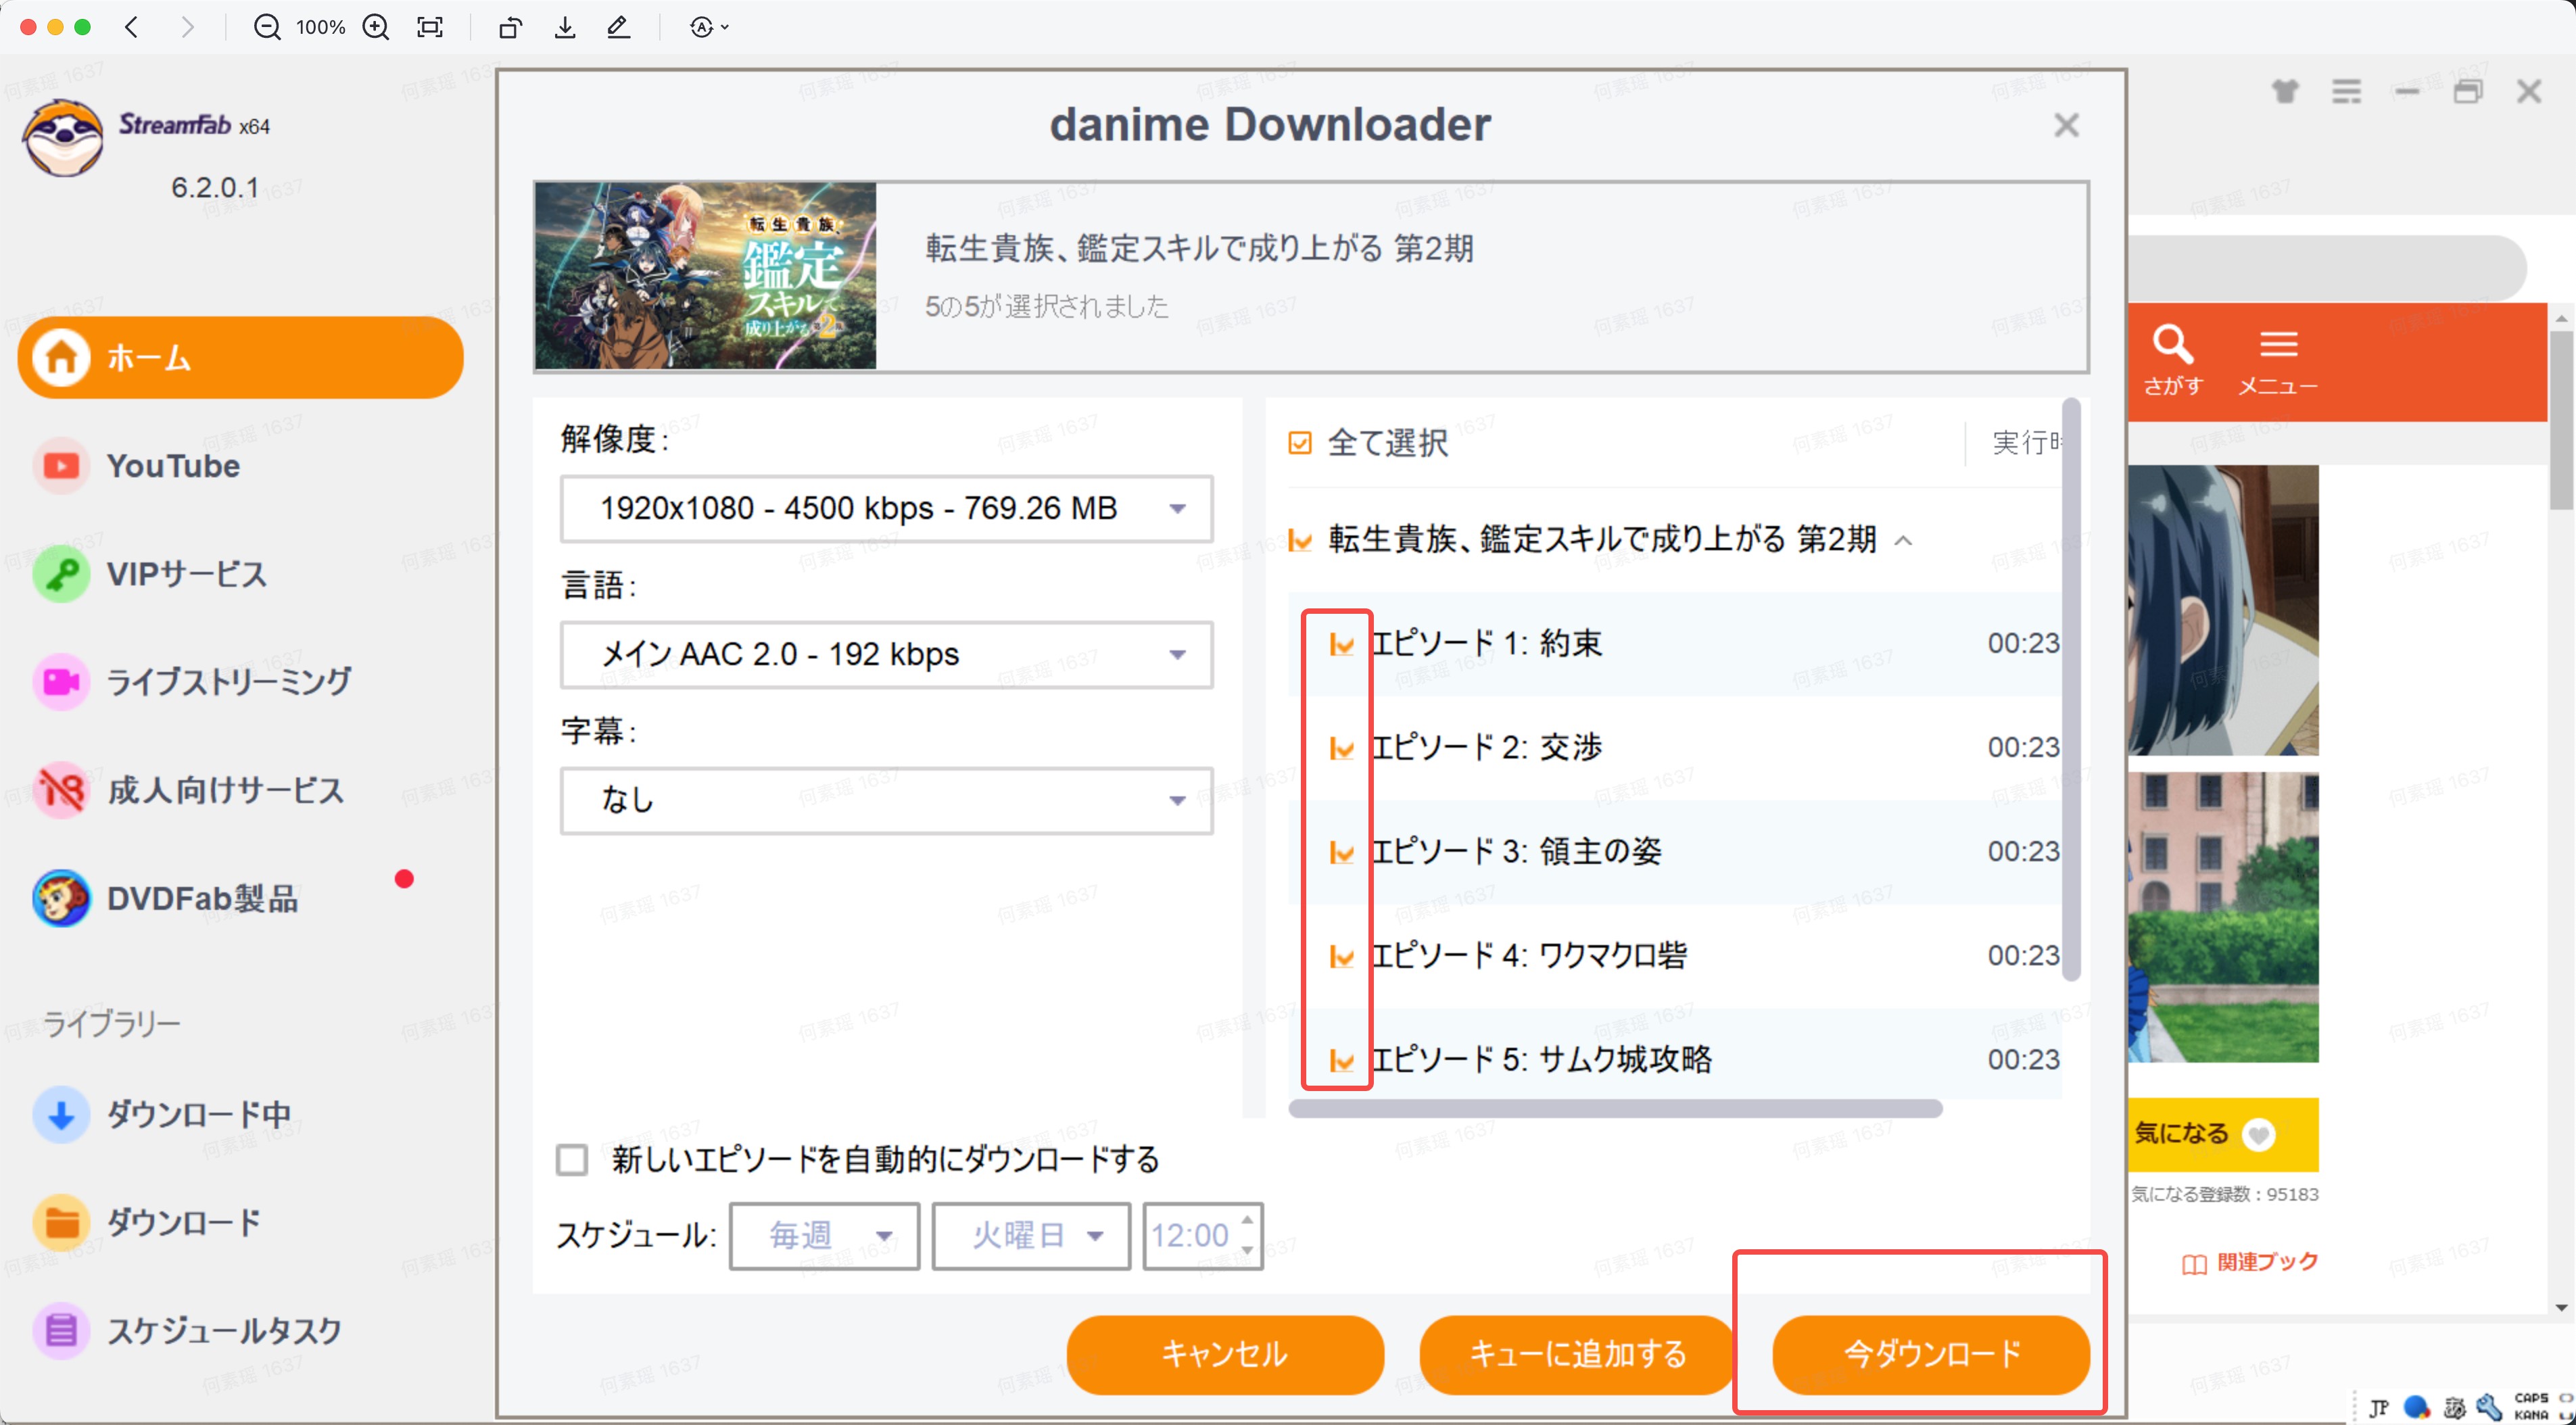Enable 新しいエピソードを自動的にダウンロードする checkbox
Screen dimensions: 2576x1425
pyautogui.click(x=572, y=1160)
